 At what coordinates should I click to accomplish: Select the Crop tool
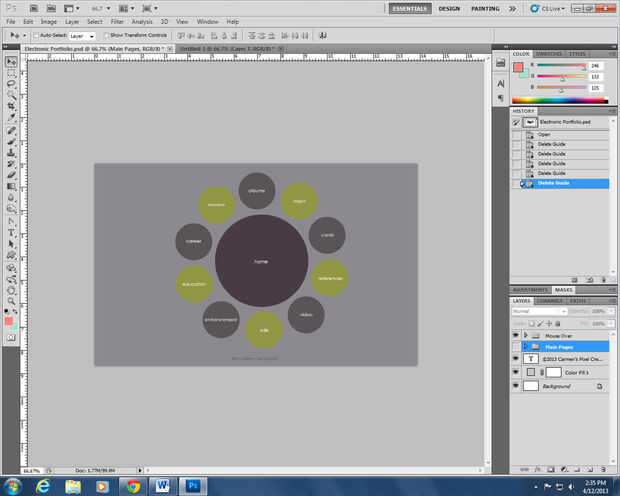11,107
